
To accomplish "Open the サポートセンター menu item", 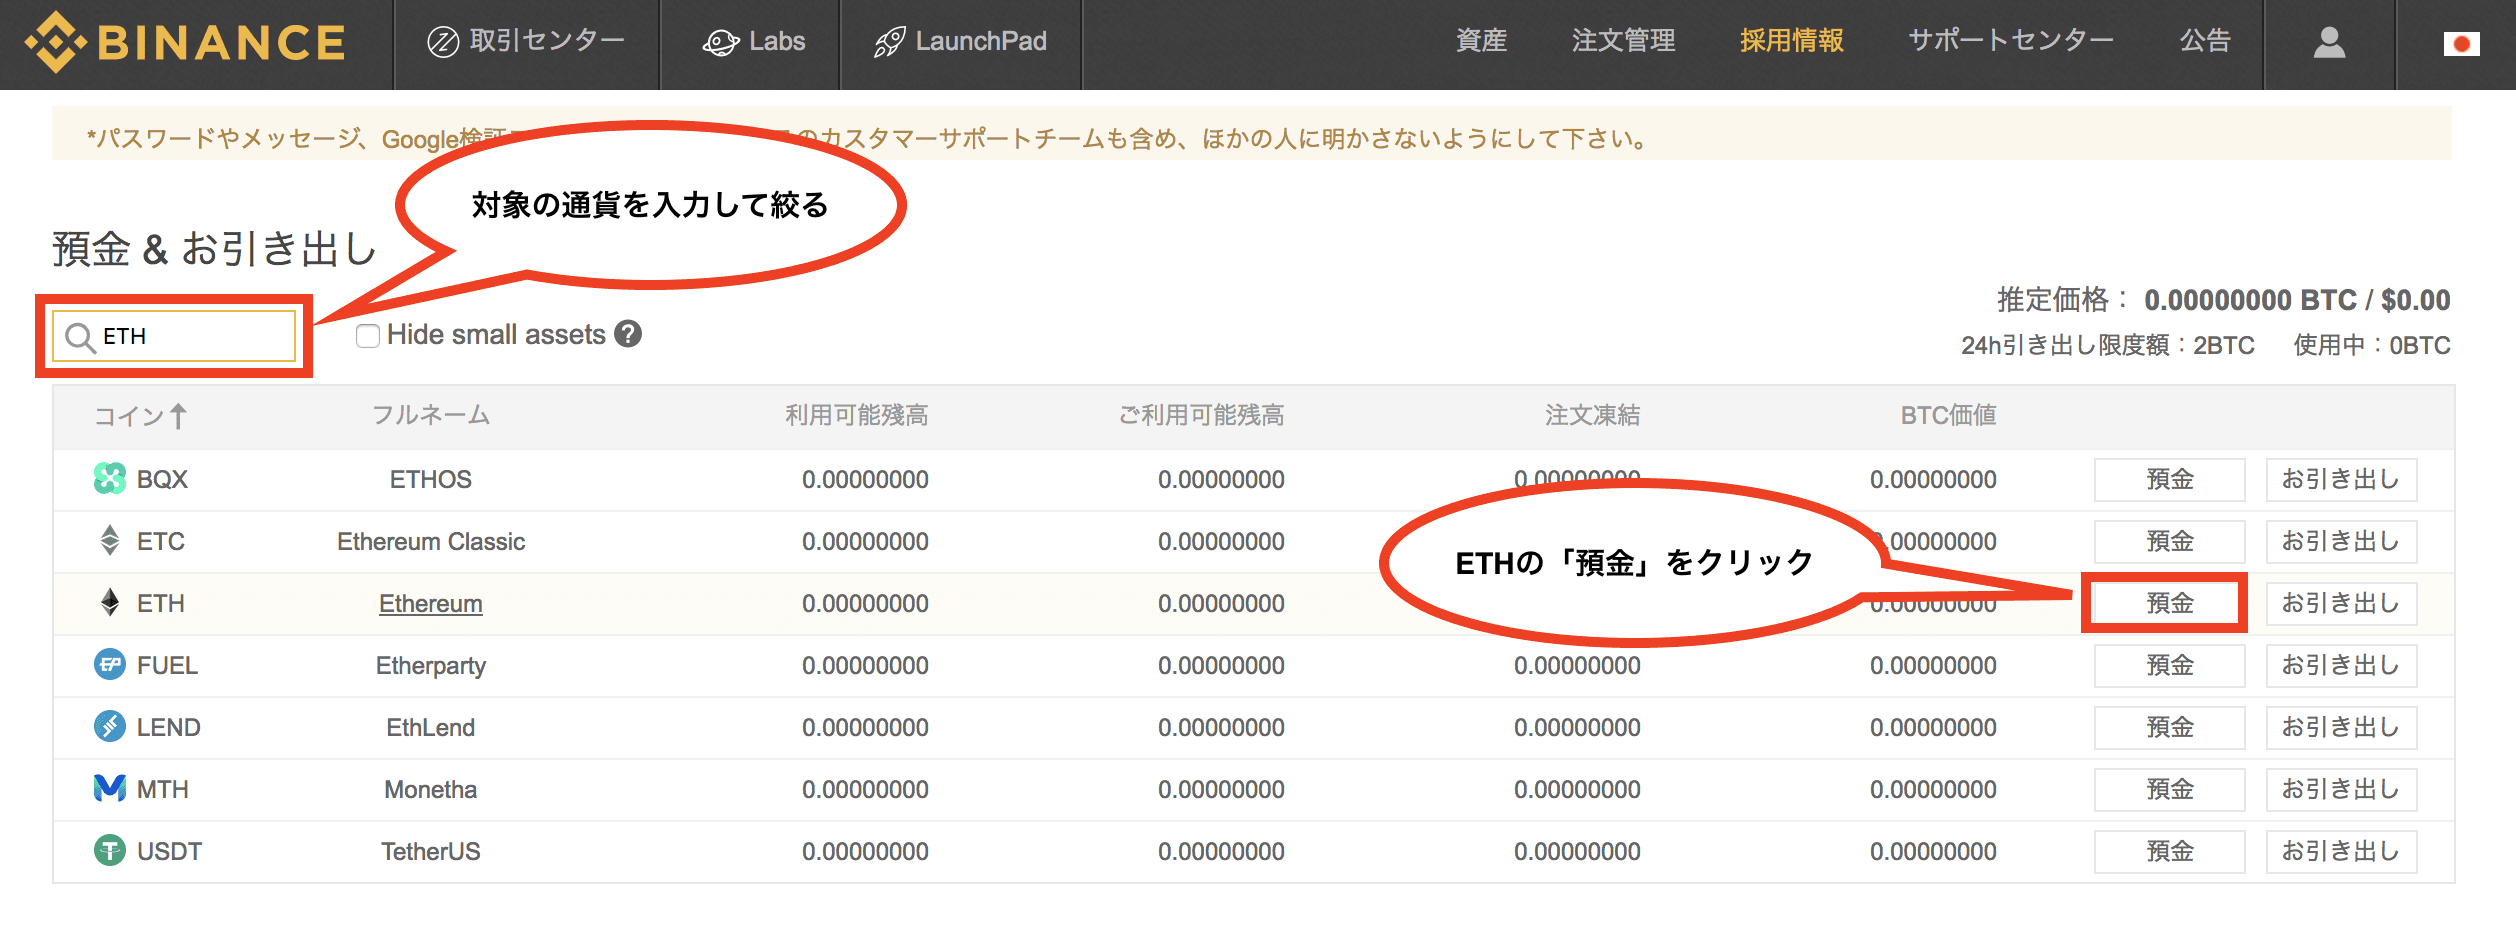I will (2010, 41).
